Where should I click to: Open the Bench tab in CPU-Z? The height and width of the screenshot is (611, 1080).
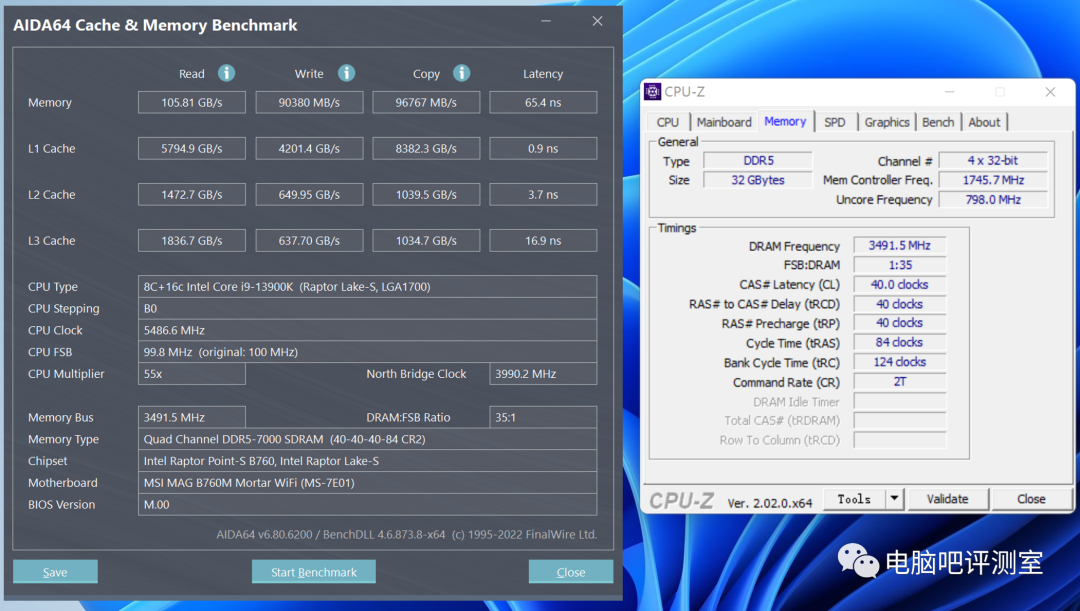tap(938, 122)
